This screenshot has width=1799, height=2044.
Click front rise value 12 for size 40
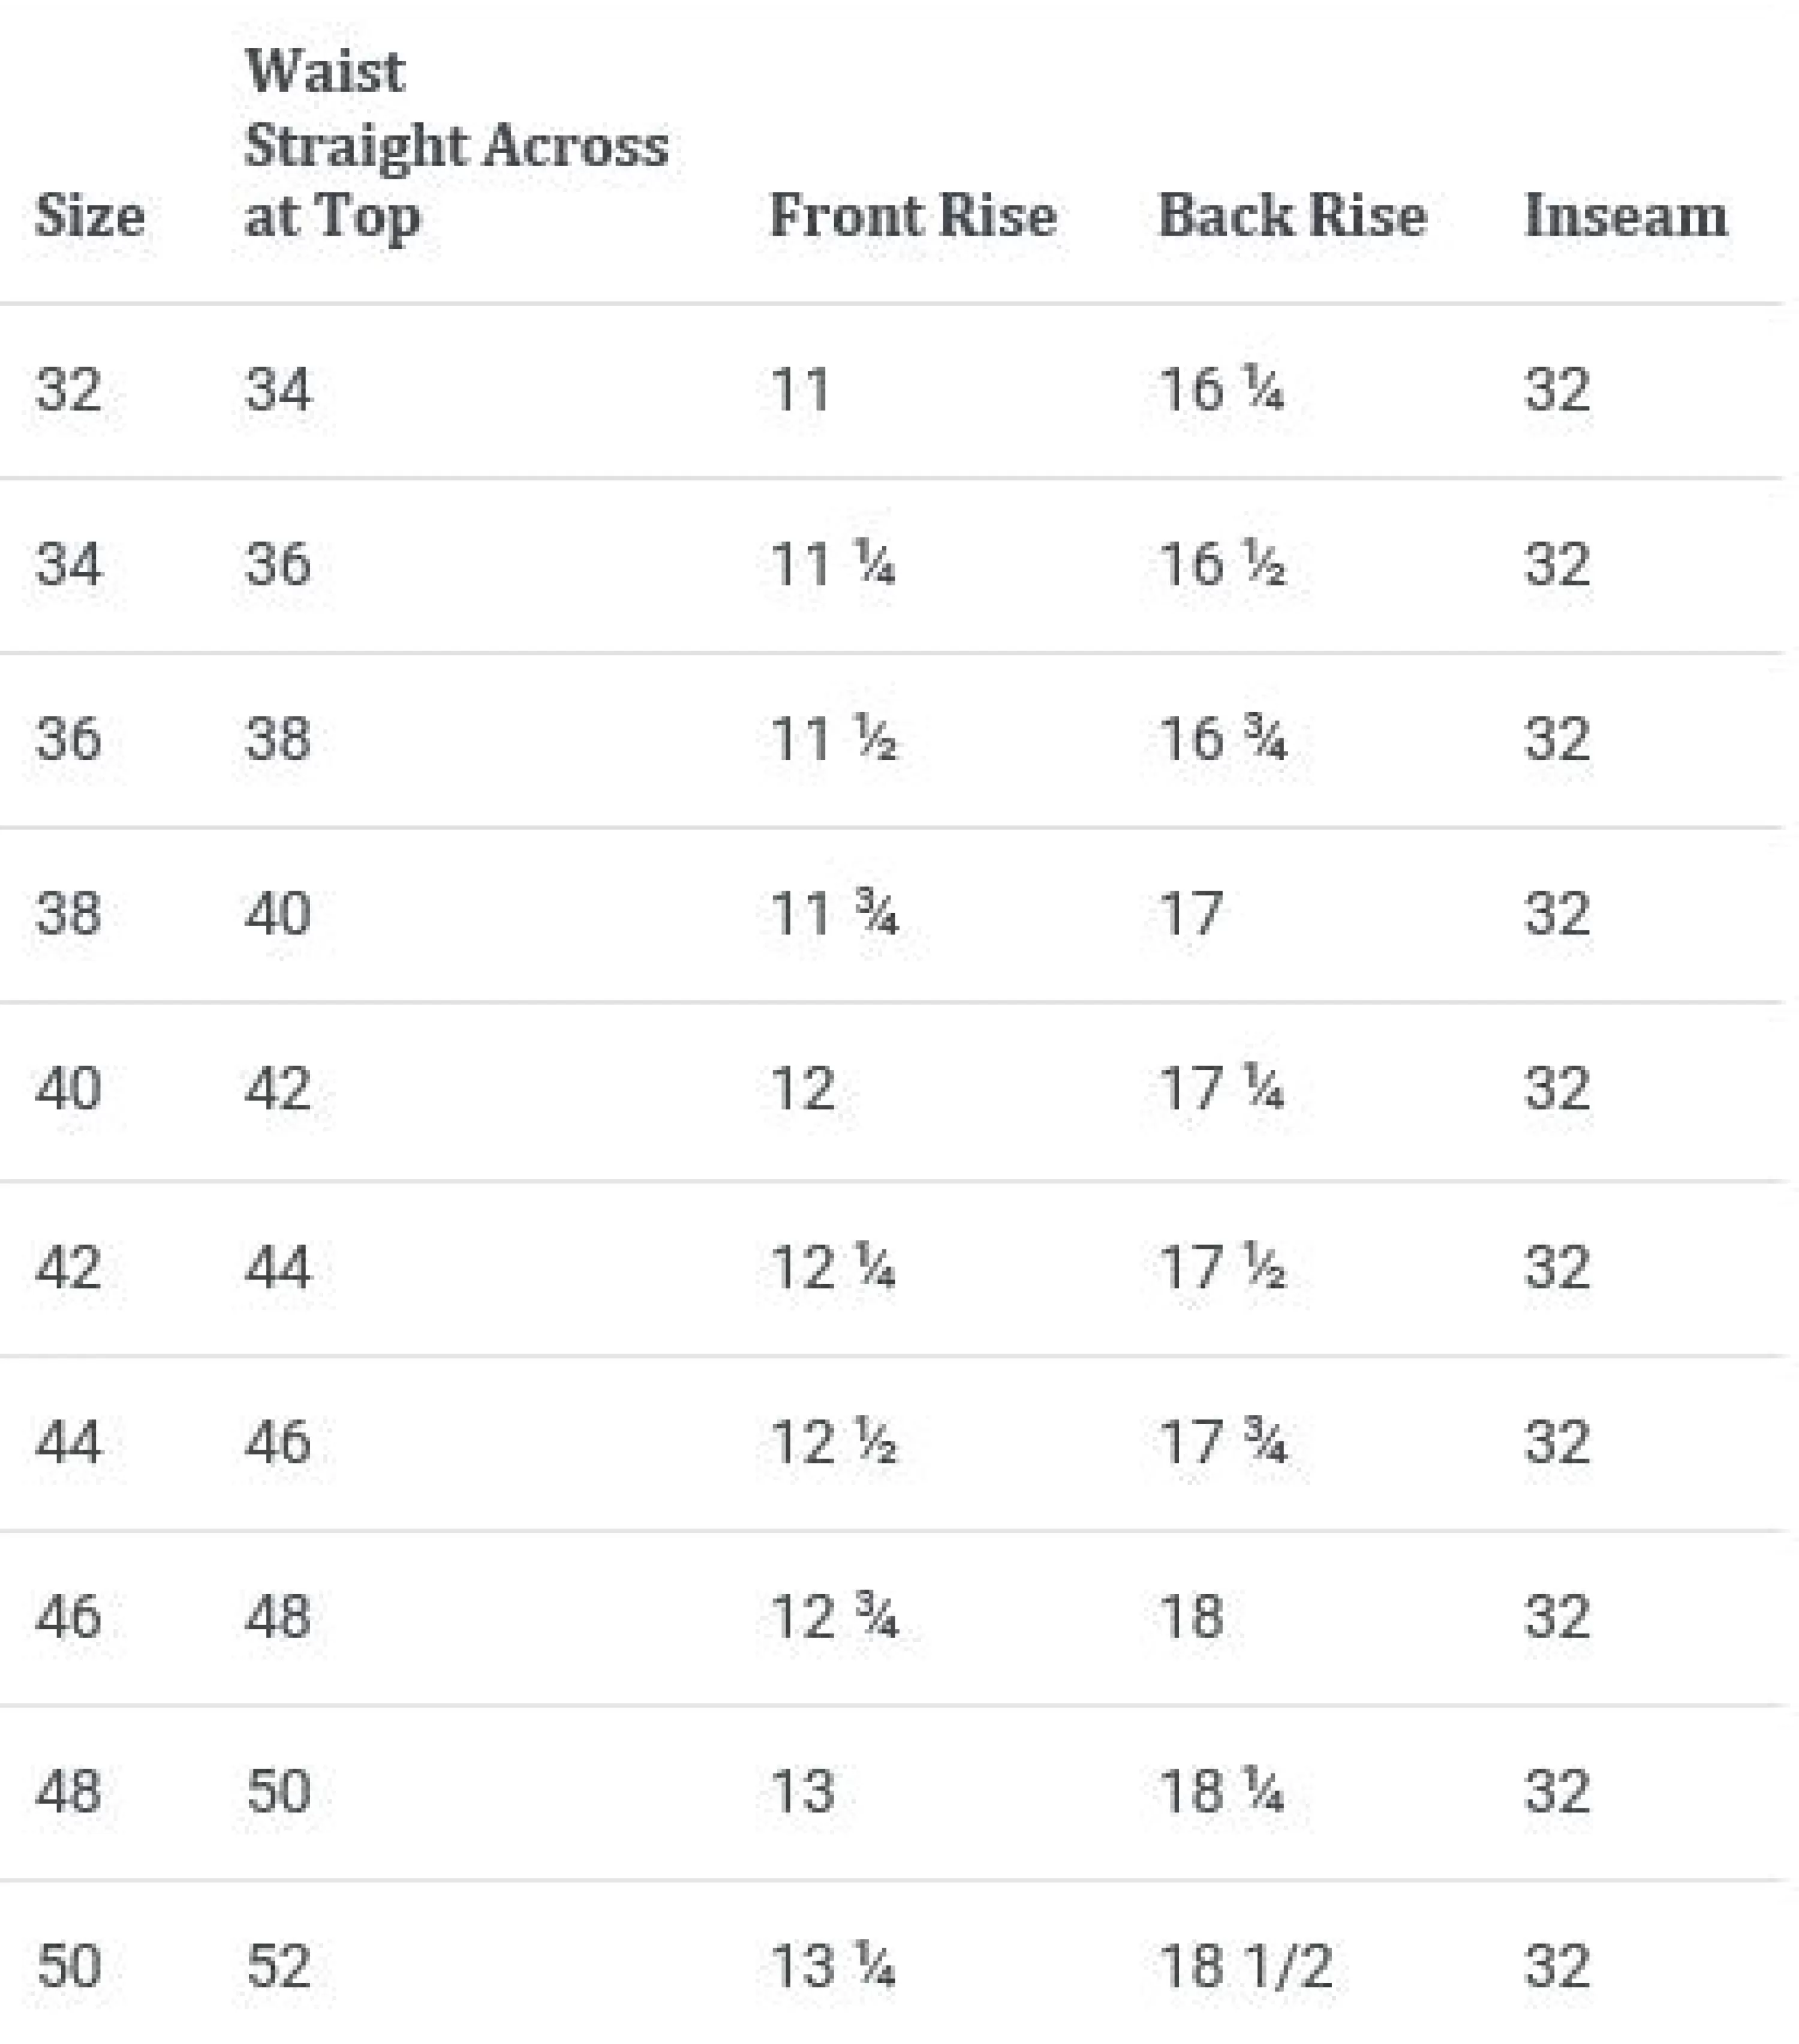coord(802,1088)
